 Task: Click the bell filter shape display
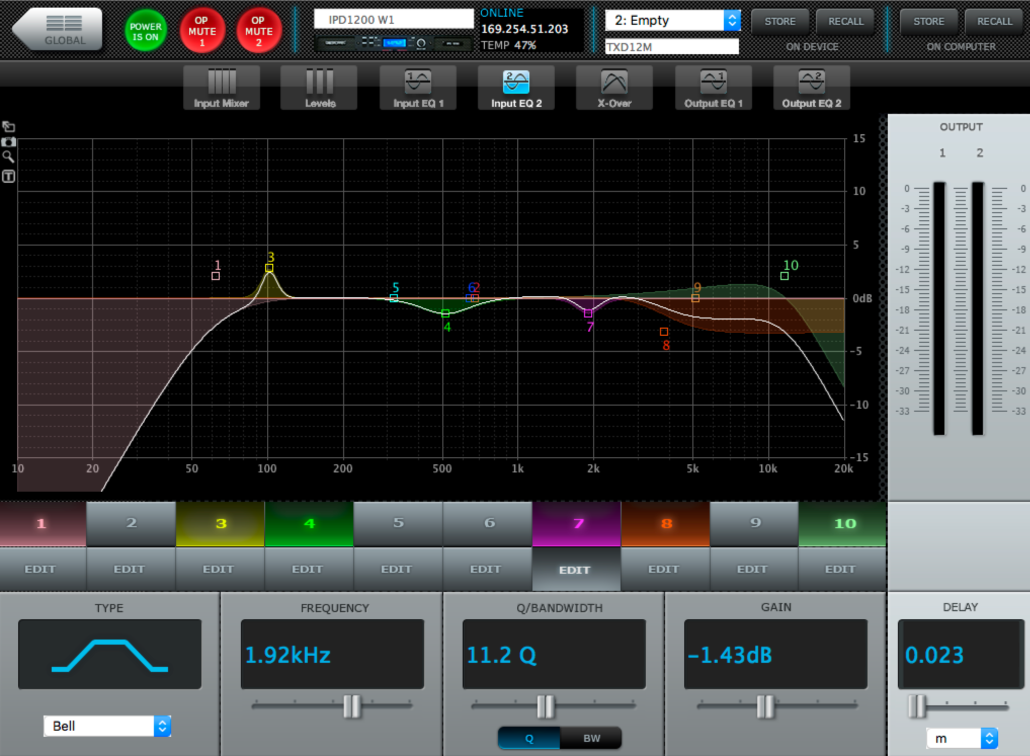coord(110,654)
